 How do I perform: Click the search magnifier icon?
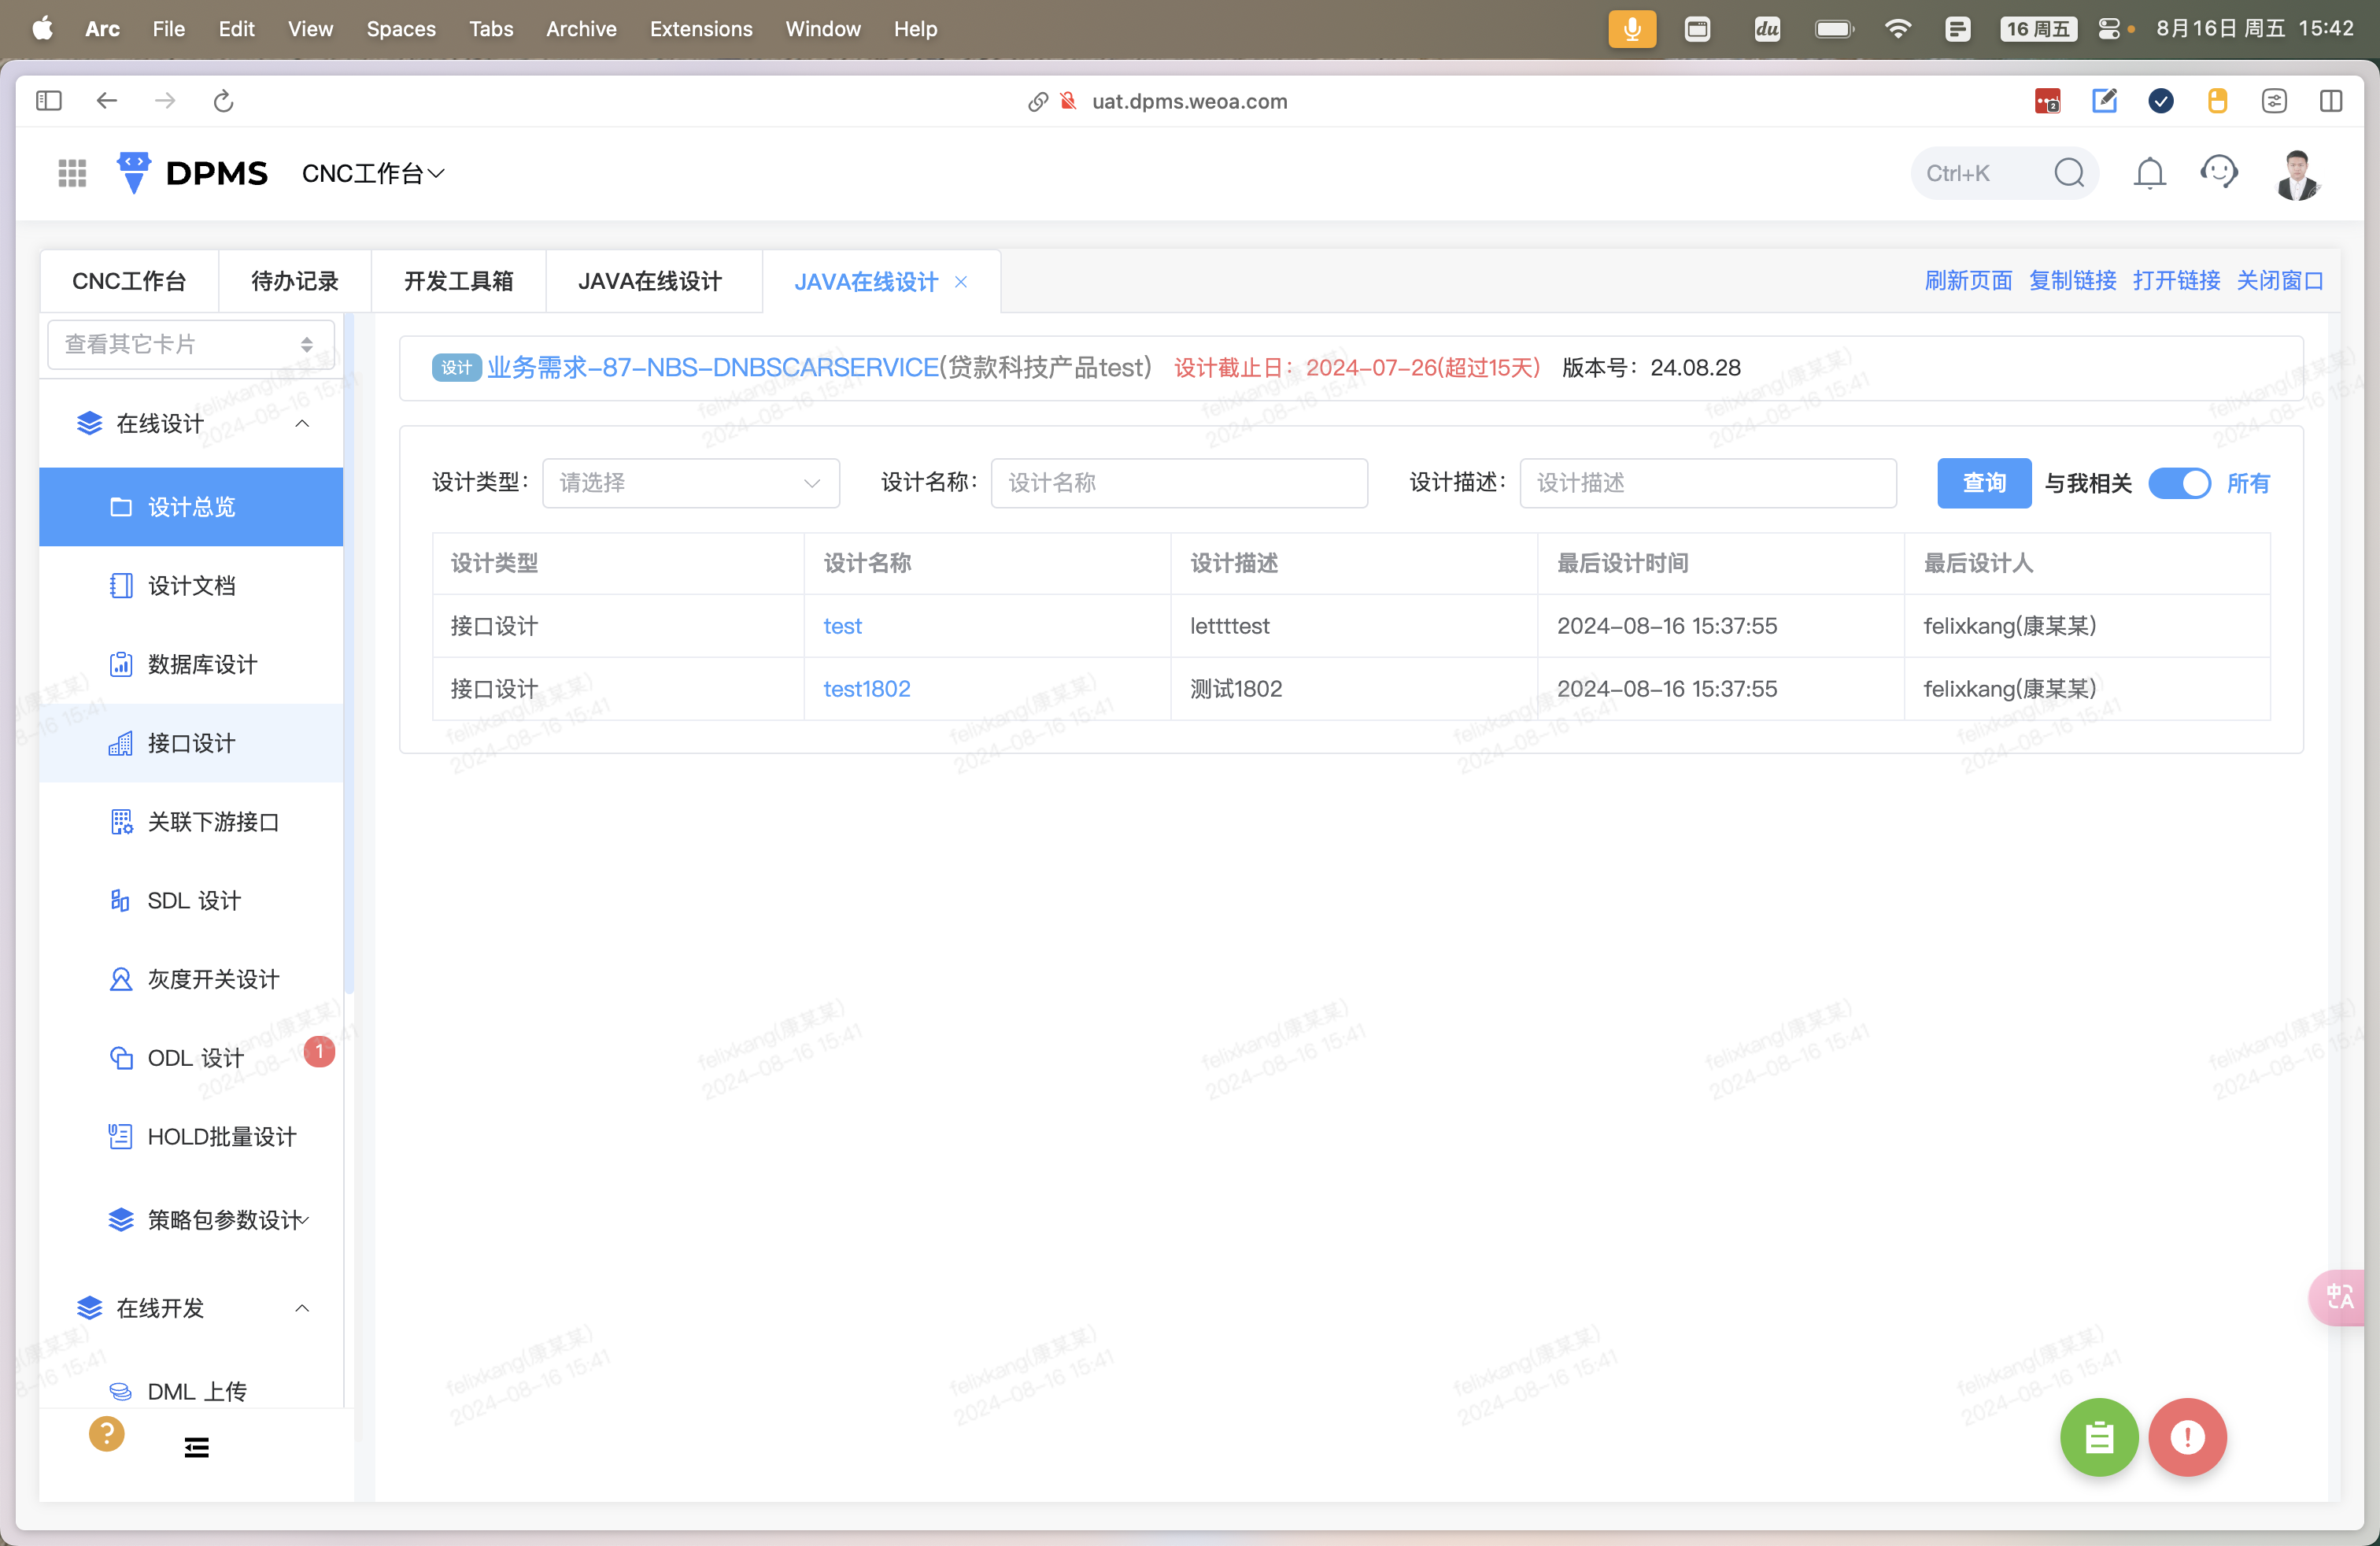click(2069, 173)
